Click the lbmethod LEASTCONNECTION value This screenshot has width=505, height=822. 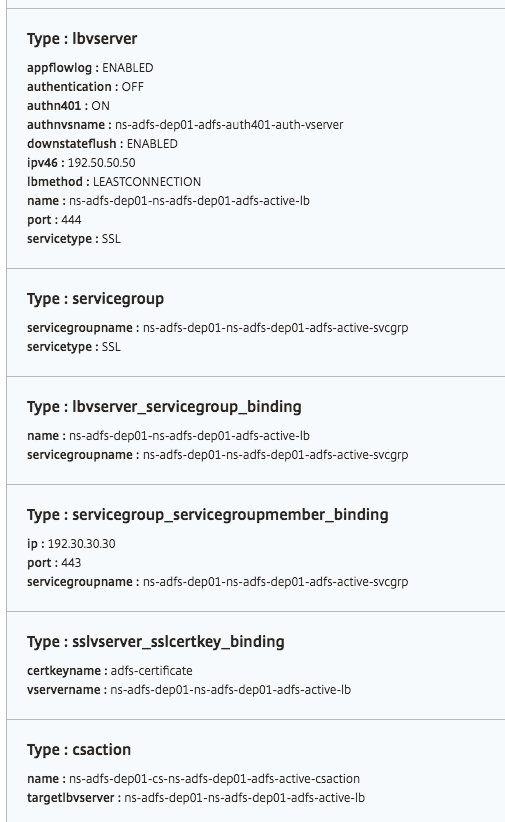click(147, 182)
